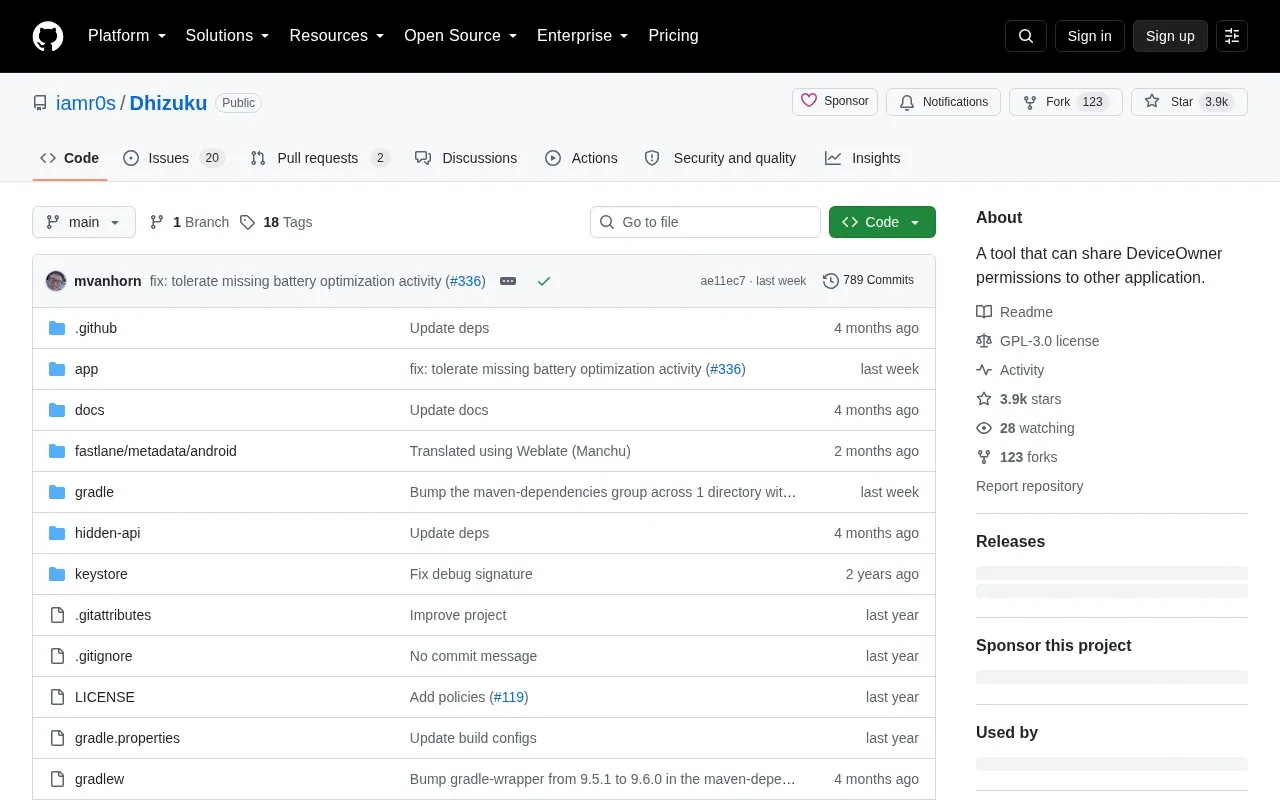Screen dimensions: 1280x800
Task: Click the Notifications bell button
Action: click(x=943, y=102)
